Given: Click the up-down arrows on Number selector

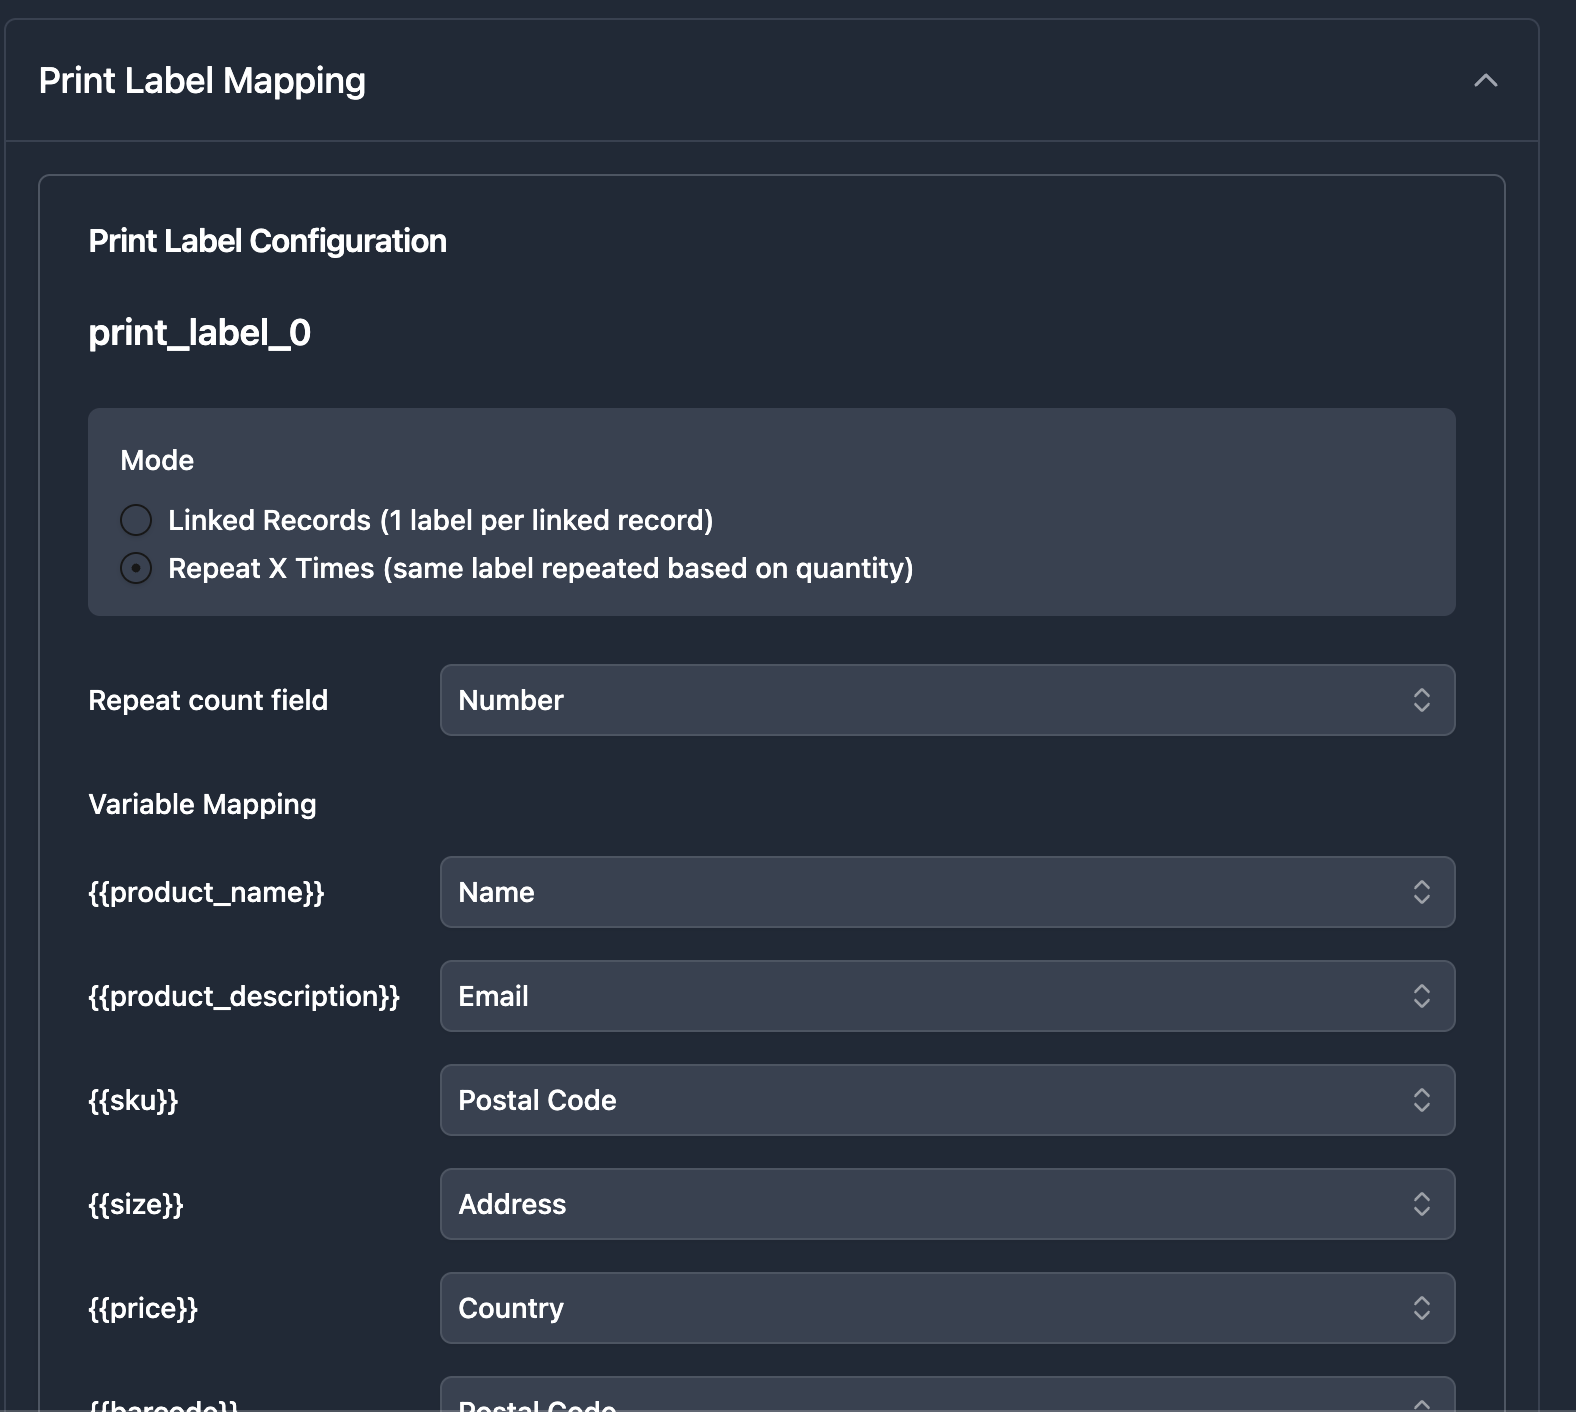Looking at the screenshot, I should pyautogui.click(x=1421, y=700).
